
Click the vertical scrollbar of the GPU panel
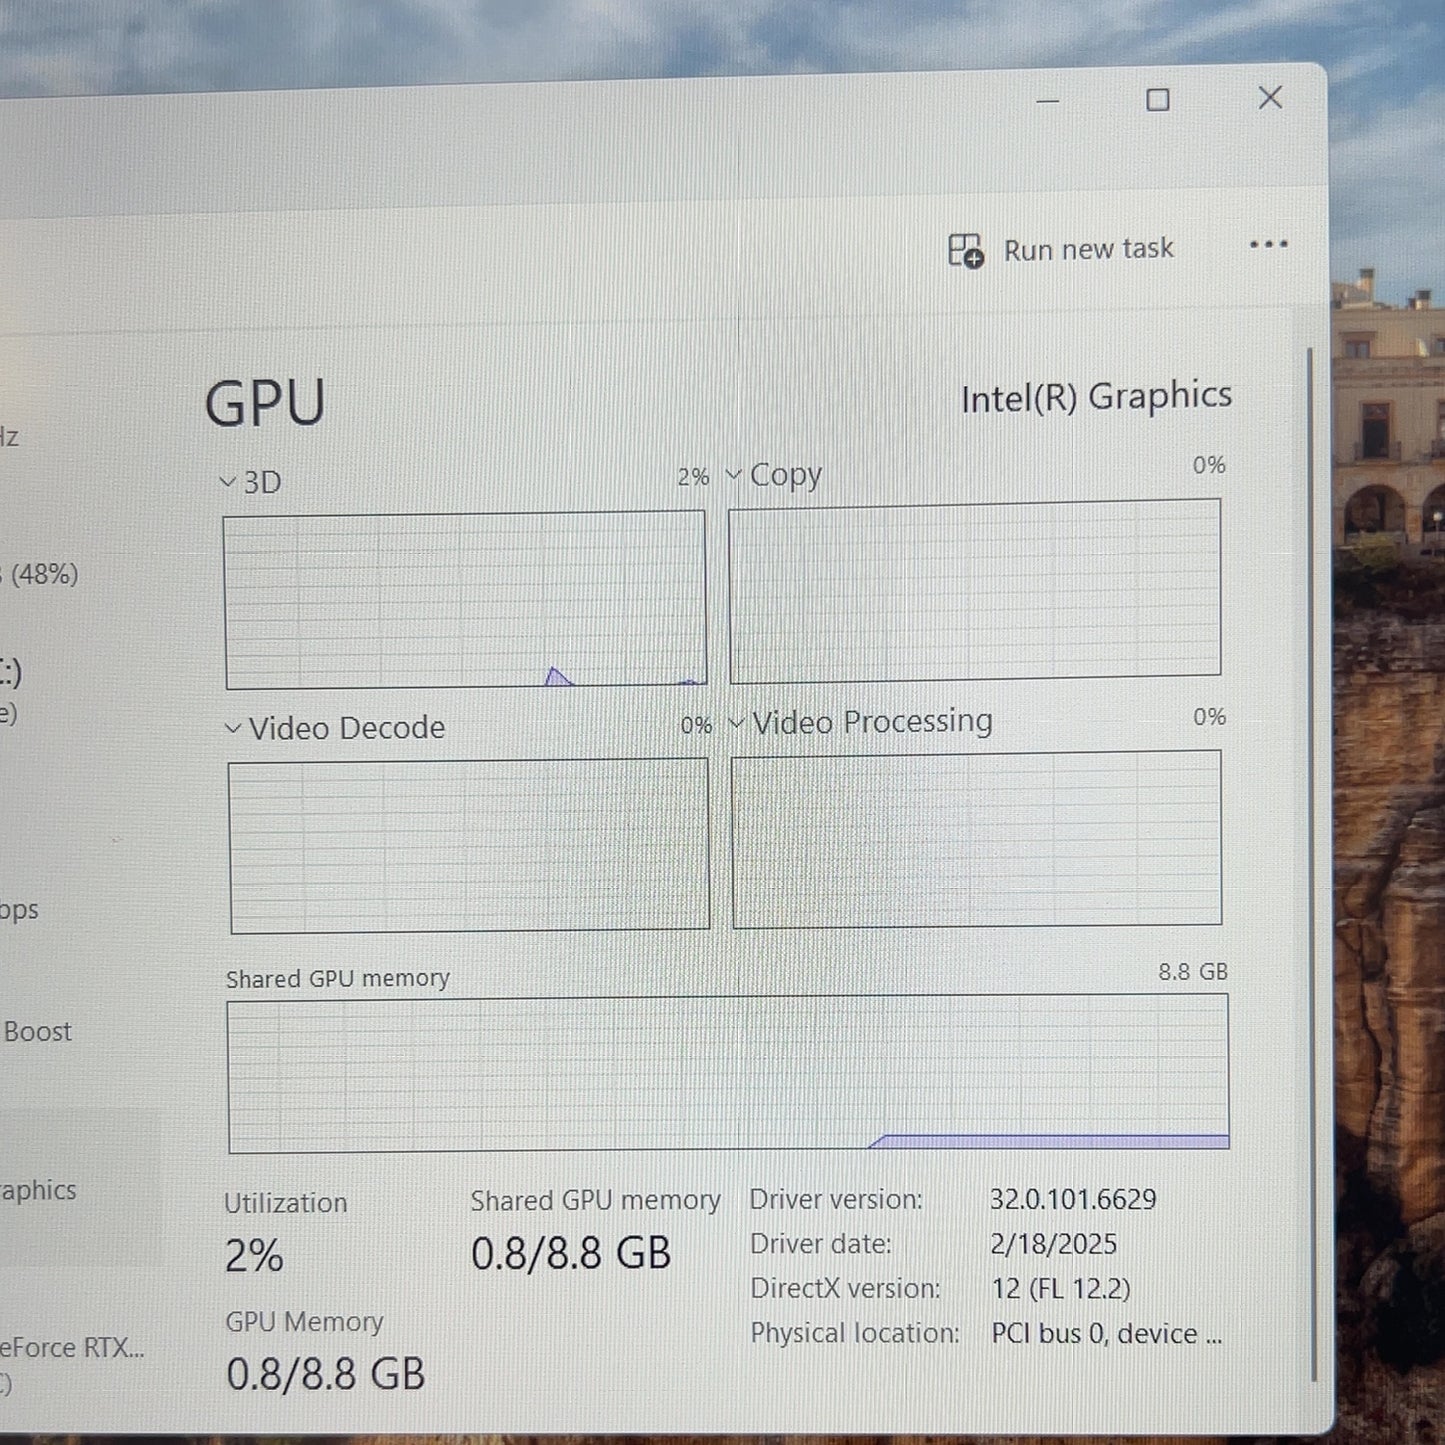click(1312, 865)
